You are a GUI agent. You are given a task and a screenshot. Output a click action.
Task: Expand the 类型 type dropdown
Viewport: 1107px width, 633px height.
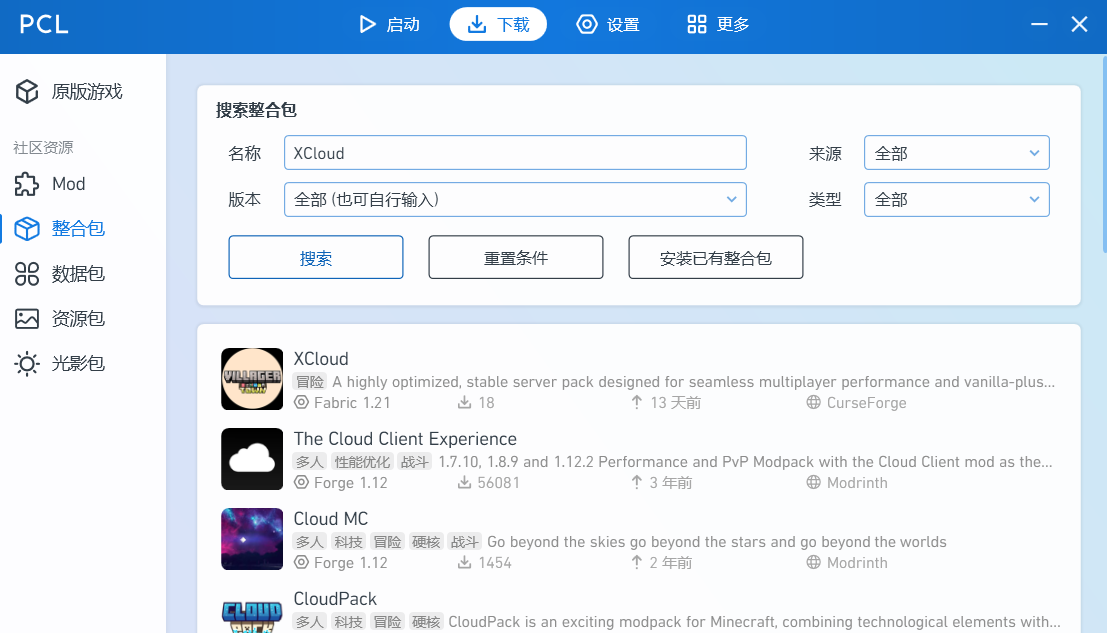point(957,200)
